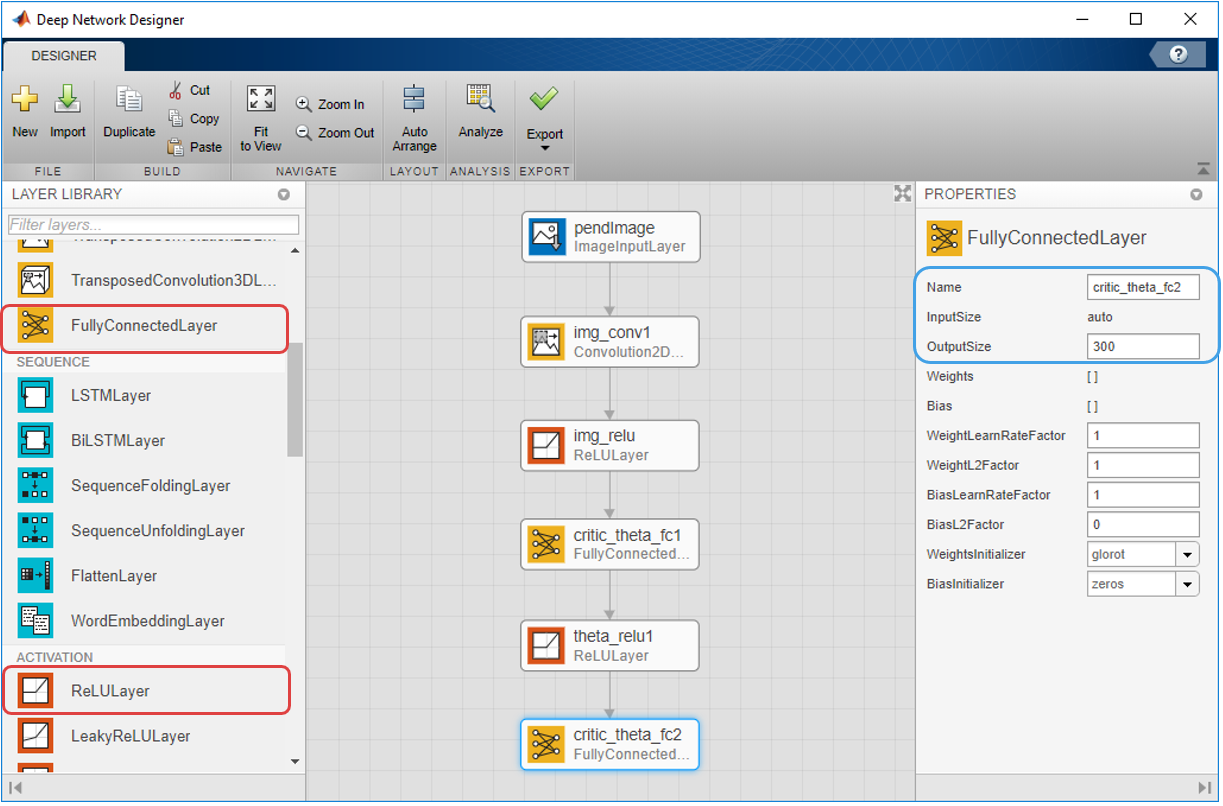Click the Copy icon

pyautogui.click(x=176, y=118)
